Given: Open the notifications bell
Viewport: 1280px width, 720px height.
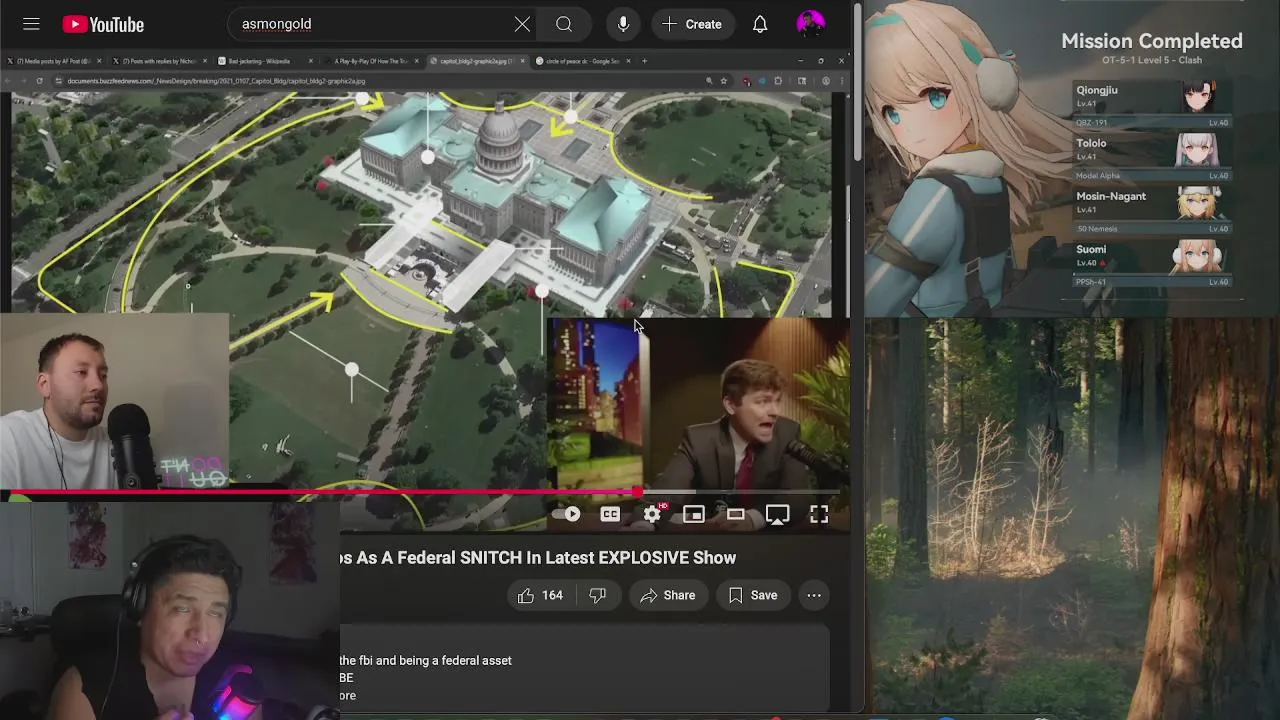Looking at the screenshot, I should (760, 24).
